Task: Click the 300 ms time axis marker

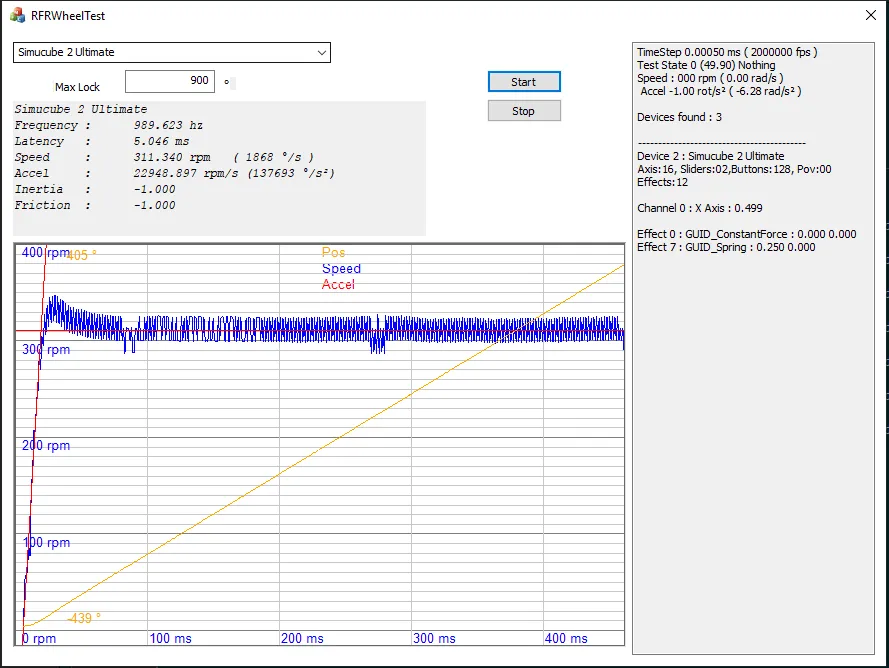Action: (x=434, y=638)
